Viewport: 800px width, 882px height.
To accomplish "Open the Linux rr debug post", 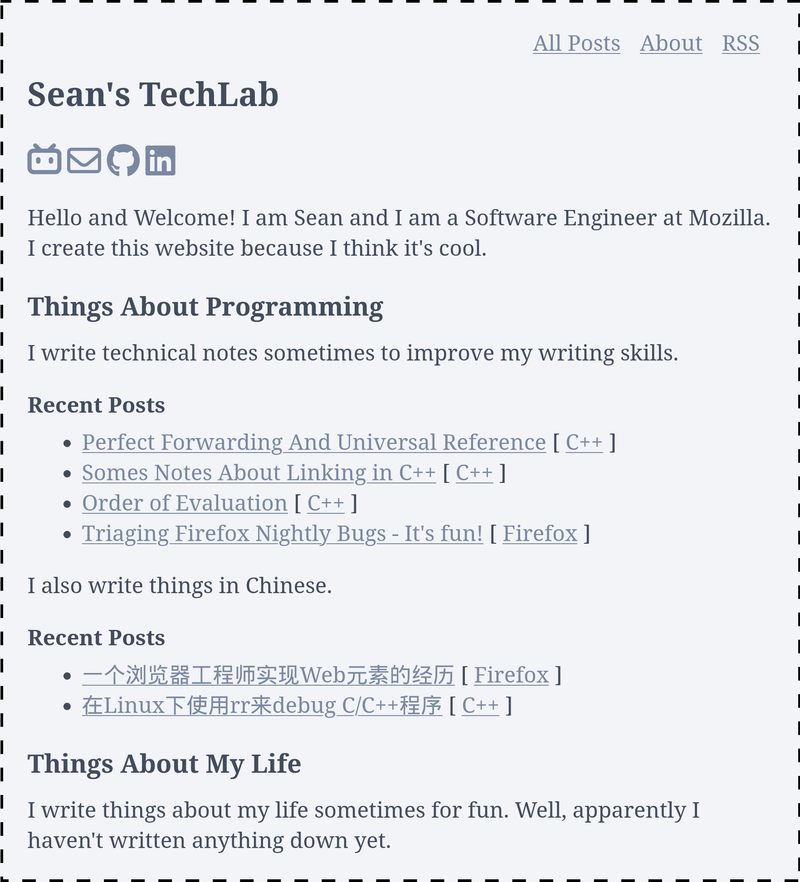I will (262, 705).
